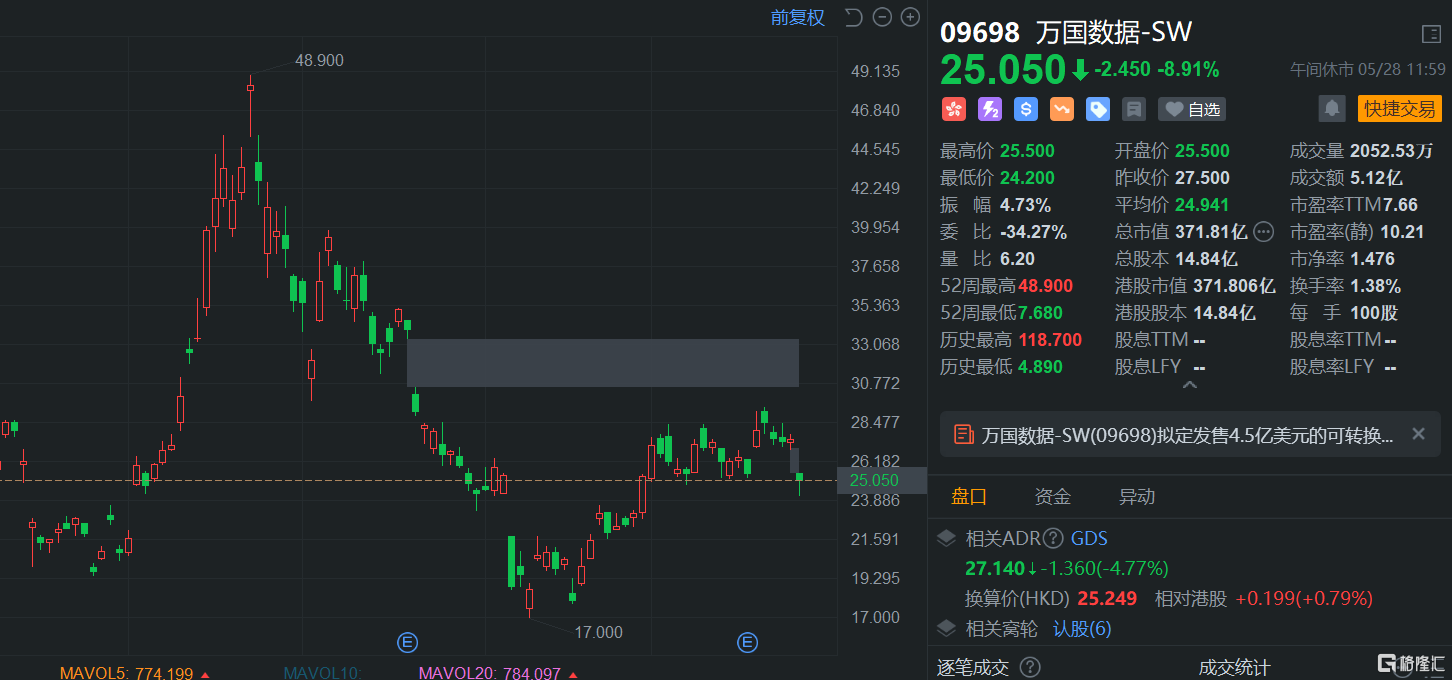The height and width of the screenshot is (680, 1452).
Task: Click the more icon beside 总市值
Action: [x=1263, y=232]
